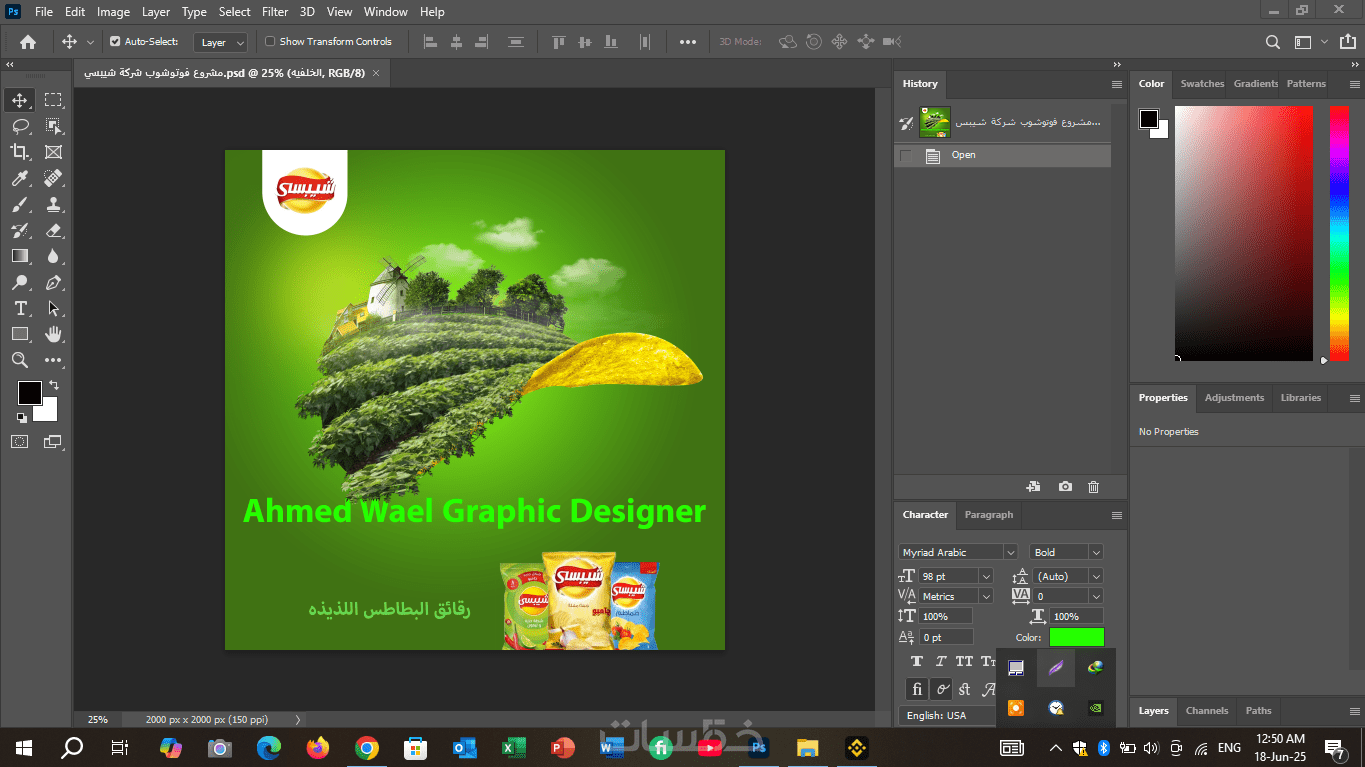Select the Move tool in the toolbar
The height and width of the screenshot is (767, 1365).
[19, 100]
